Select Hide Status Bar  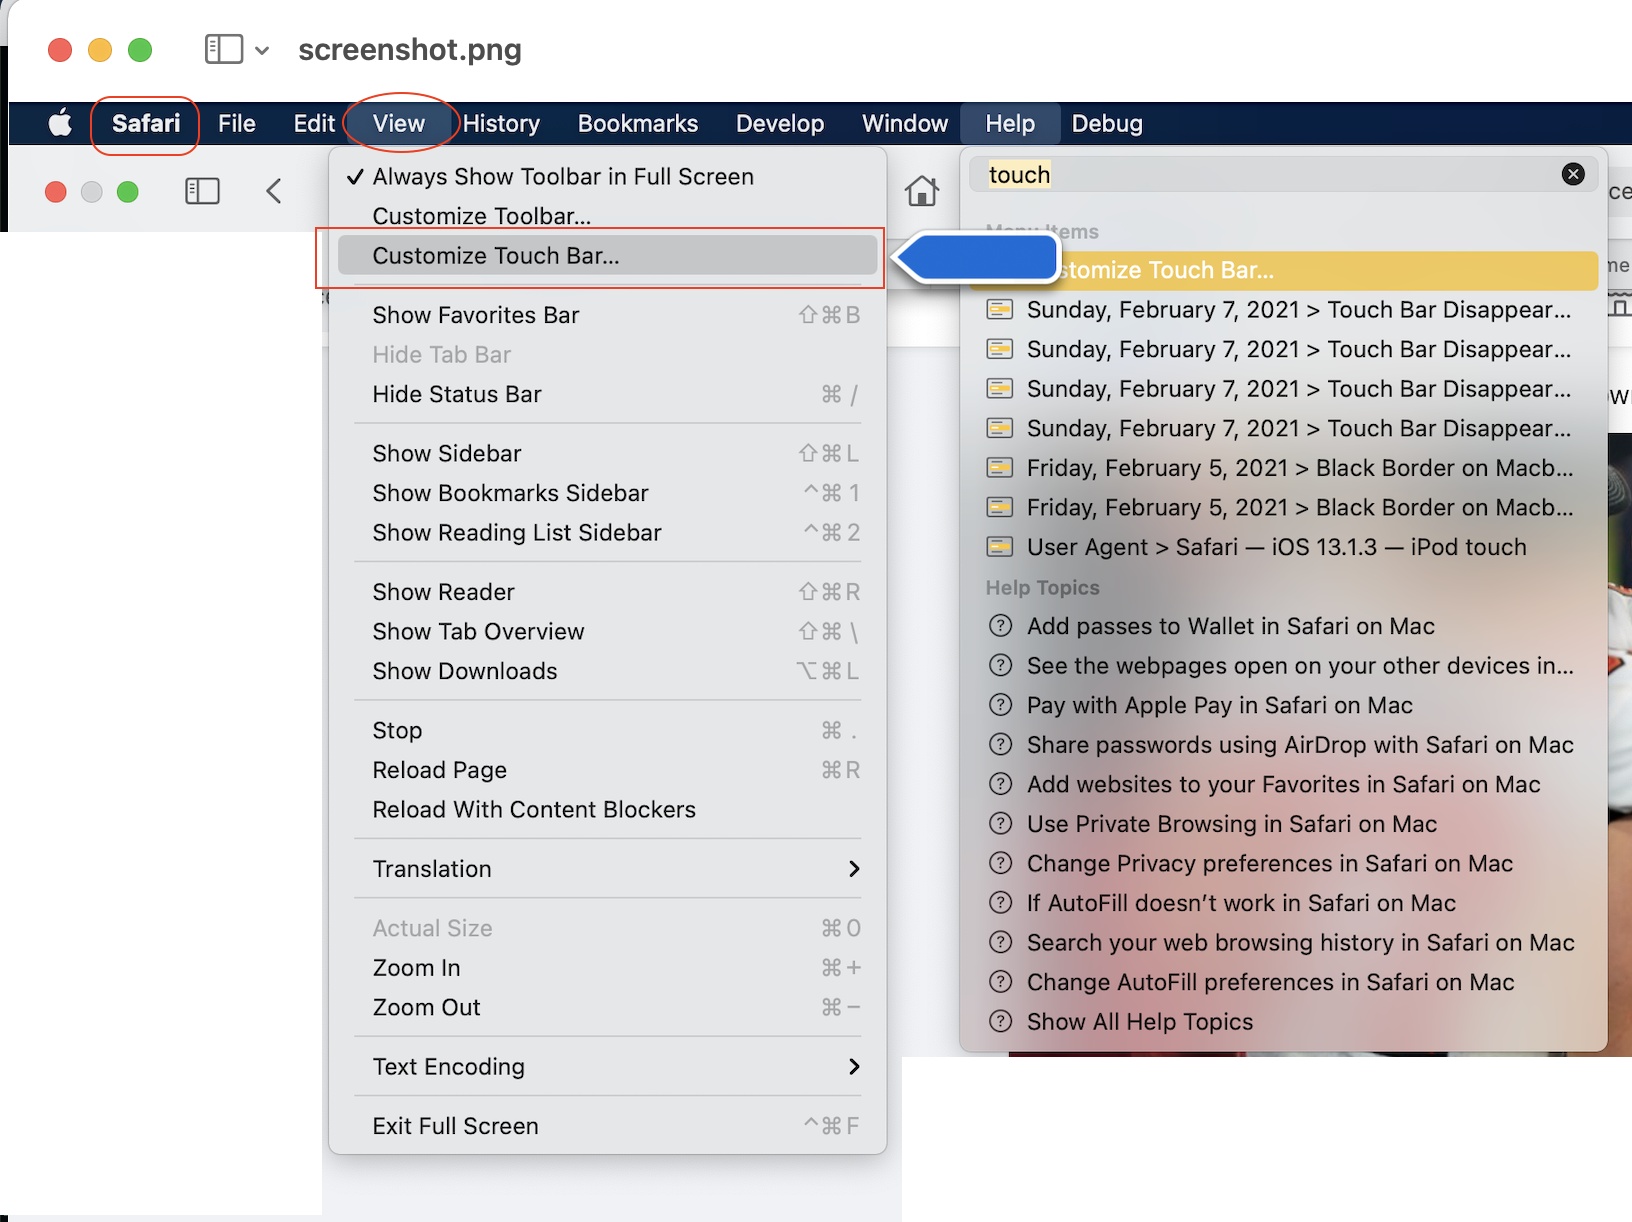[607, 394]
